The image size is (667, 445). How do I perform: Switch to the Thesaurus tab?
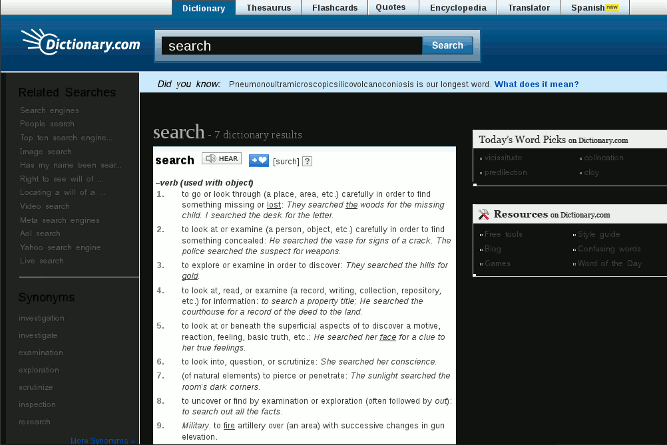tap(268, 8)
